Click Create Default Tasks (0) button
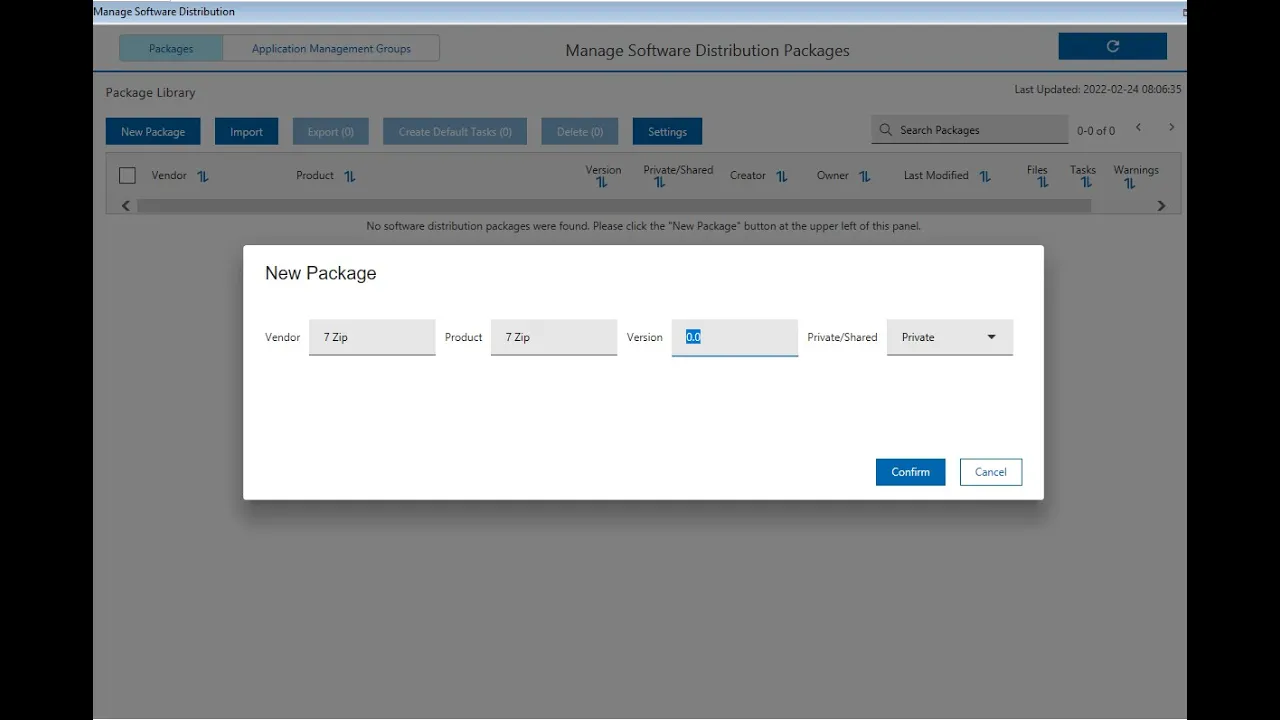The height and width of the screenshot is (720, 1280). click(455, 132)
